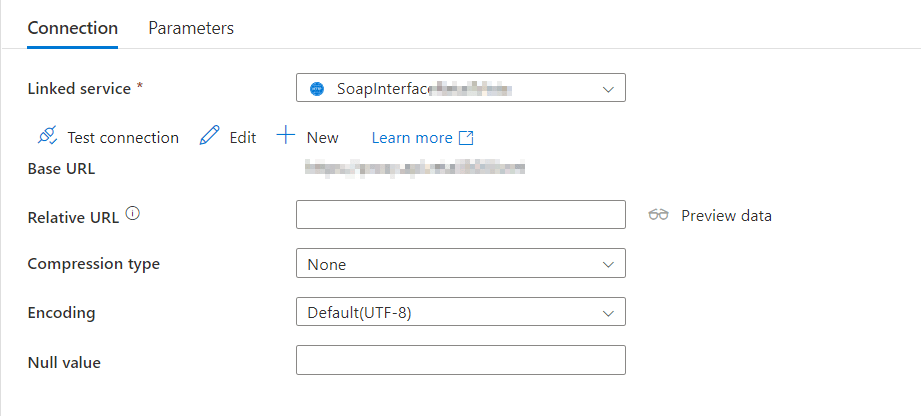Click the New linked service button
The image size is (921, 416).
(x=322, y=138)
